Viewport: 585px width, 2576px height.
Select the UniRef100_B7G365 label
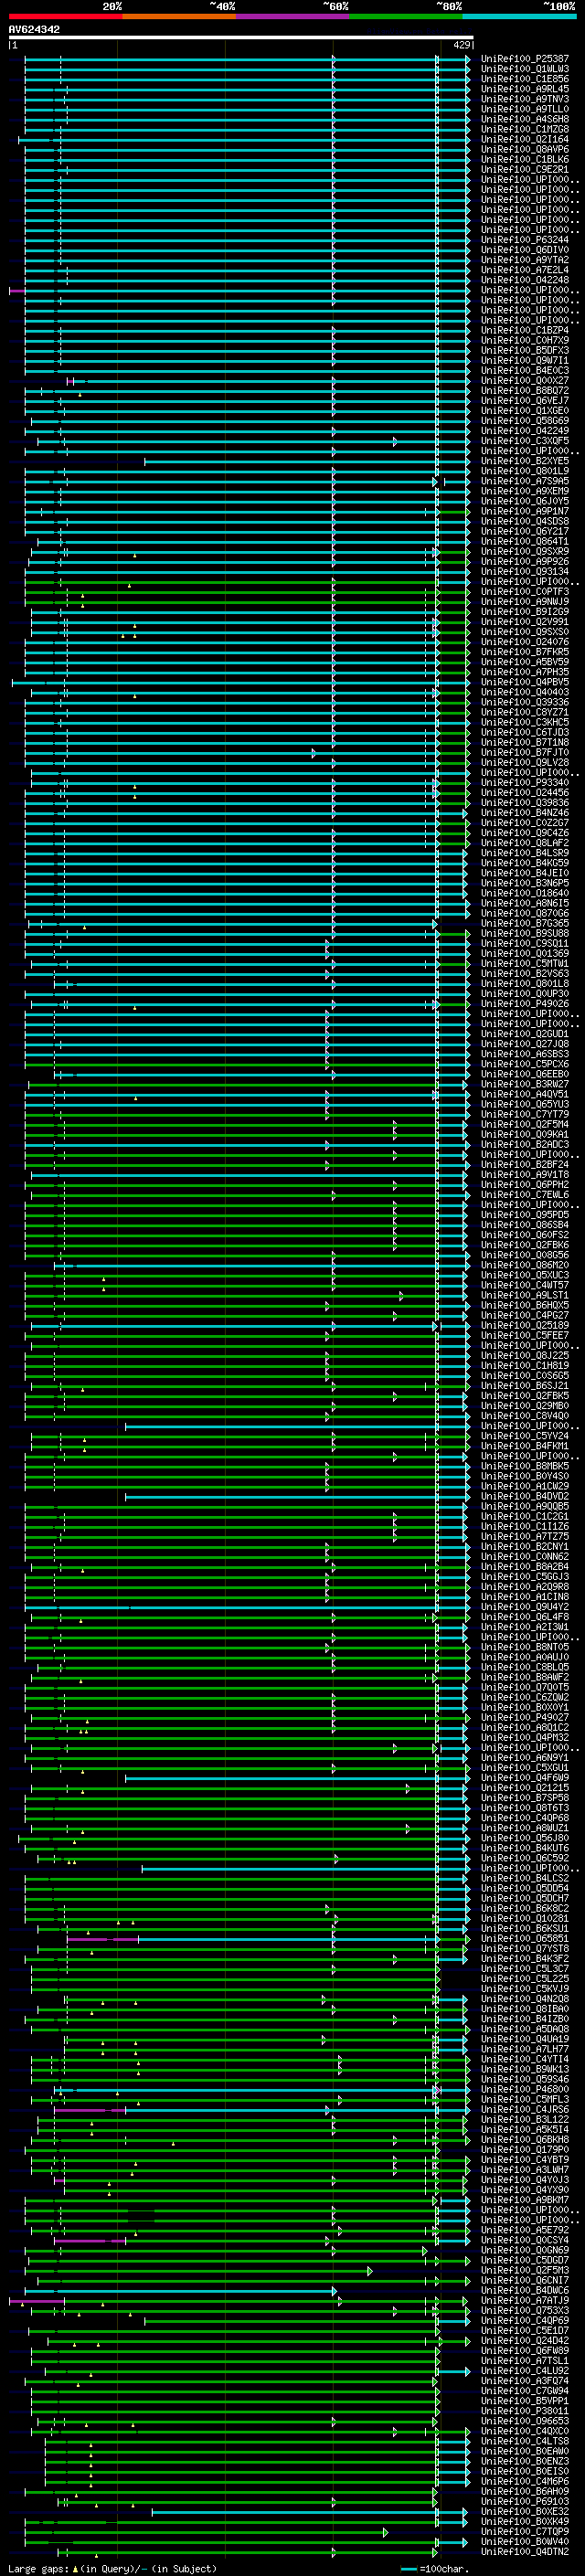(525, 923)
